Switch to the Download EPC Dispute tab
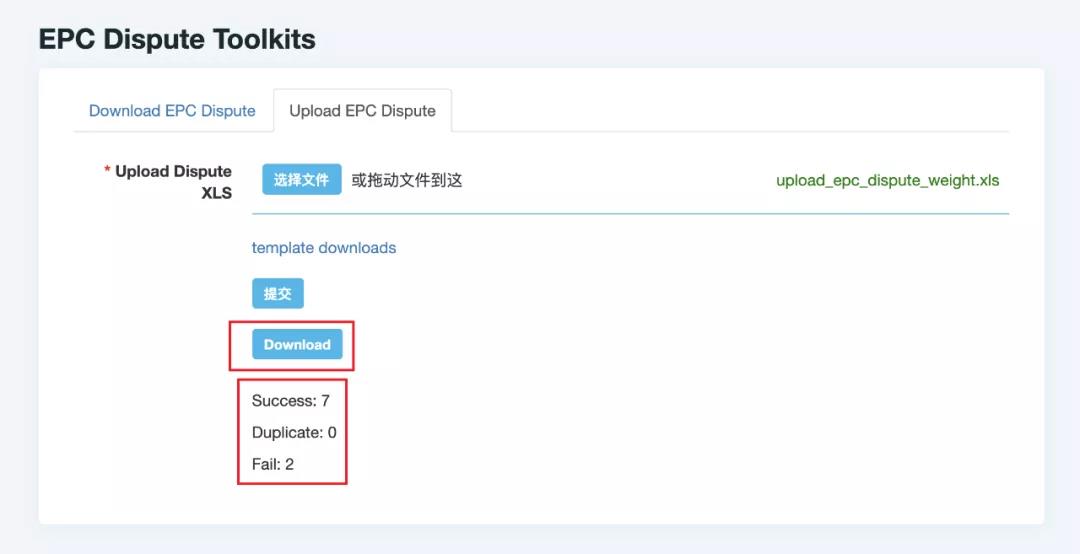The width and height of the screenshot is (1080, 554). [x=172, y=111]
